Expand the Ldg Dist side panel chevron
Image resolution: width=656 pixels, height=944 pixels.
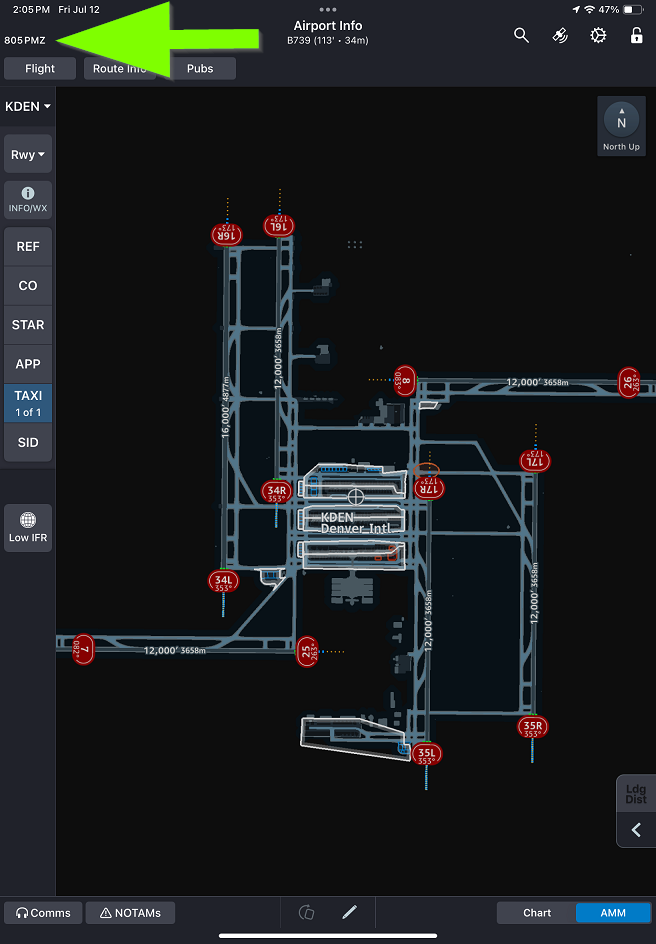coord(636,830)
